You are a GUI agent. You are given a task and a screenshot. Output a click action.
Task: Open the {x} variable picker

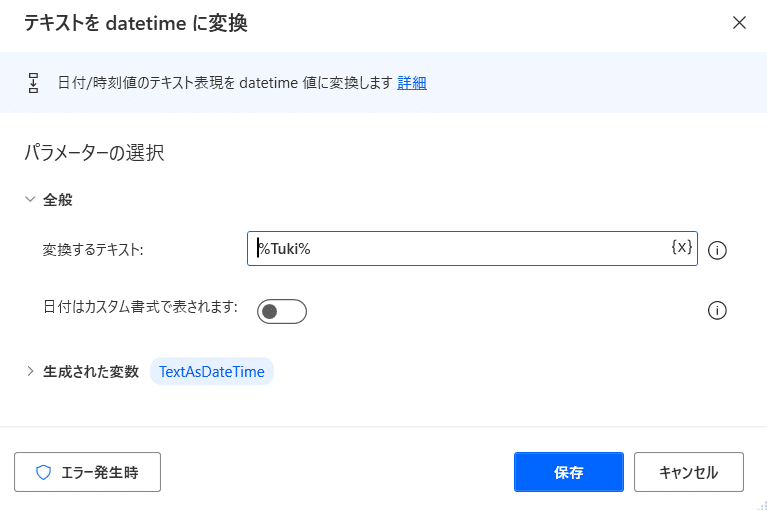(x=681, y=247)
